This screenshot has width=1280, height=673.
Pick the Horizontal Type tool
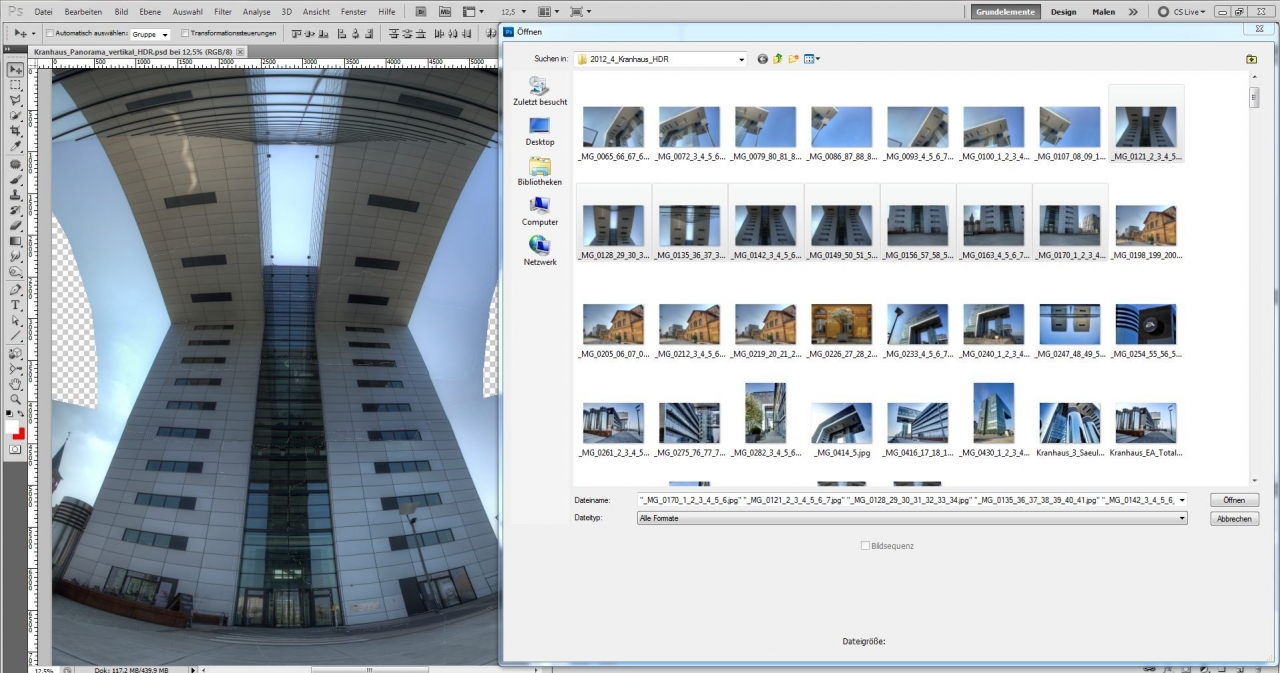[x=16, y=305]
